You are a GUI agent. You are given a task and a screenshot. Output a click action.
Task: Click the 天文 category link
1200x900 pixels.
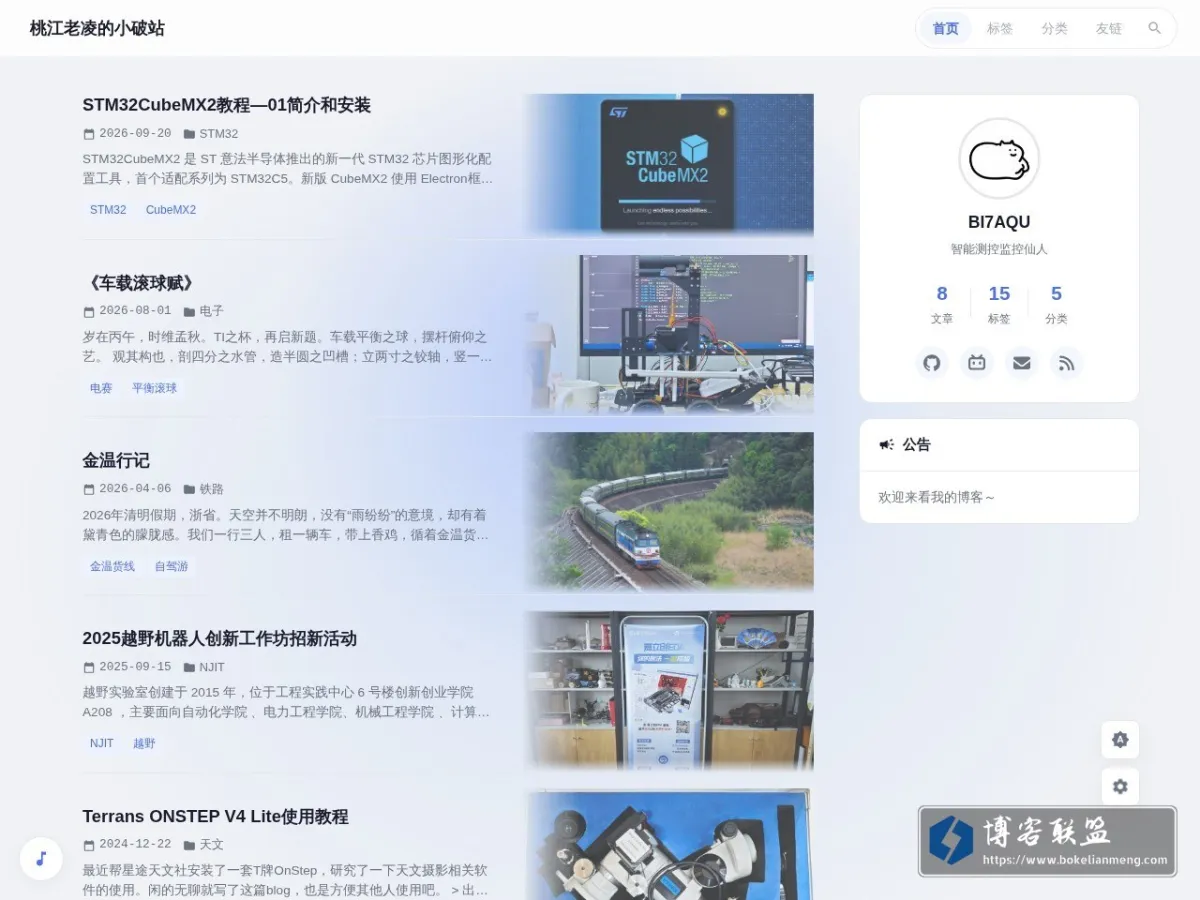(211, 845)
